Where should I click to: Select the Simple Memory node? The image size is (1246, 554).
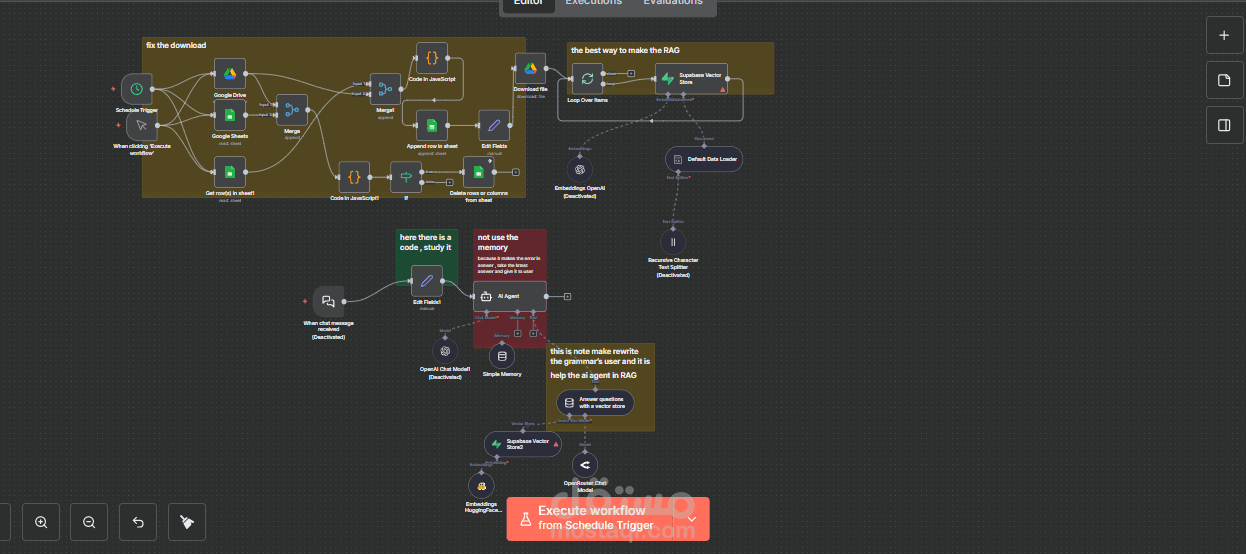(502, 355)
